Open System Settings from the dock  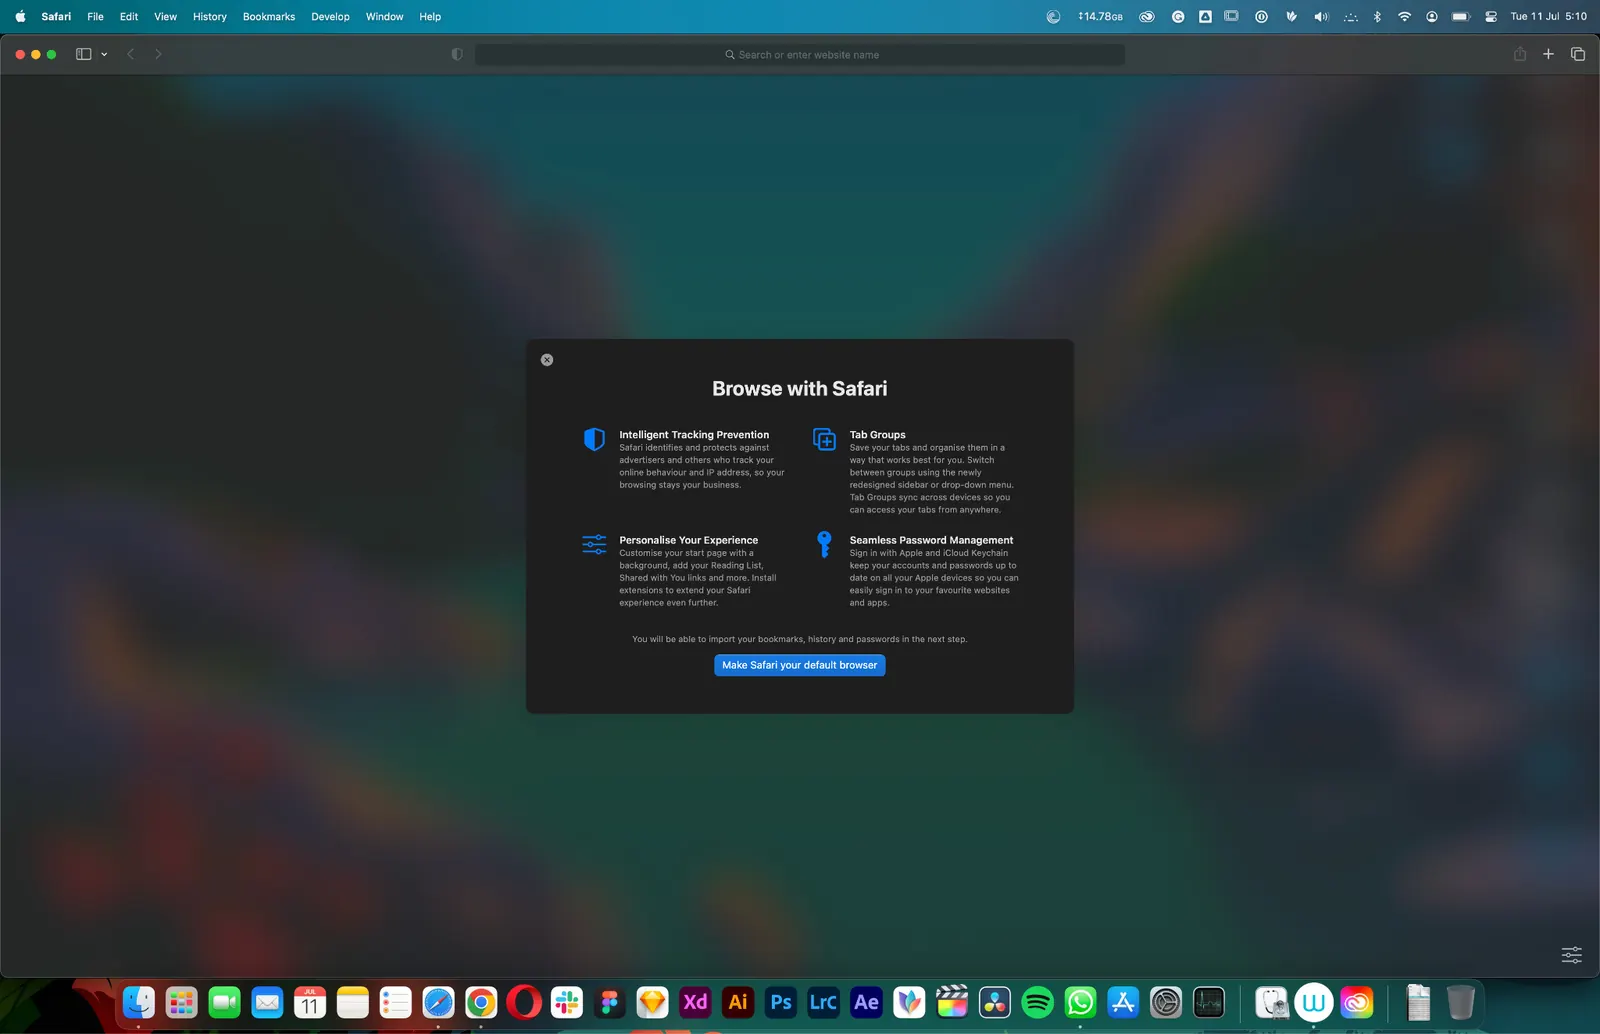click(1166, 1002)
